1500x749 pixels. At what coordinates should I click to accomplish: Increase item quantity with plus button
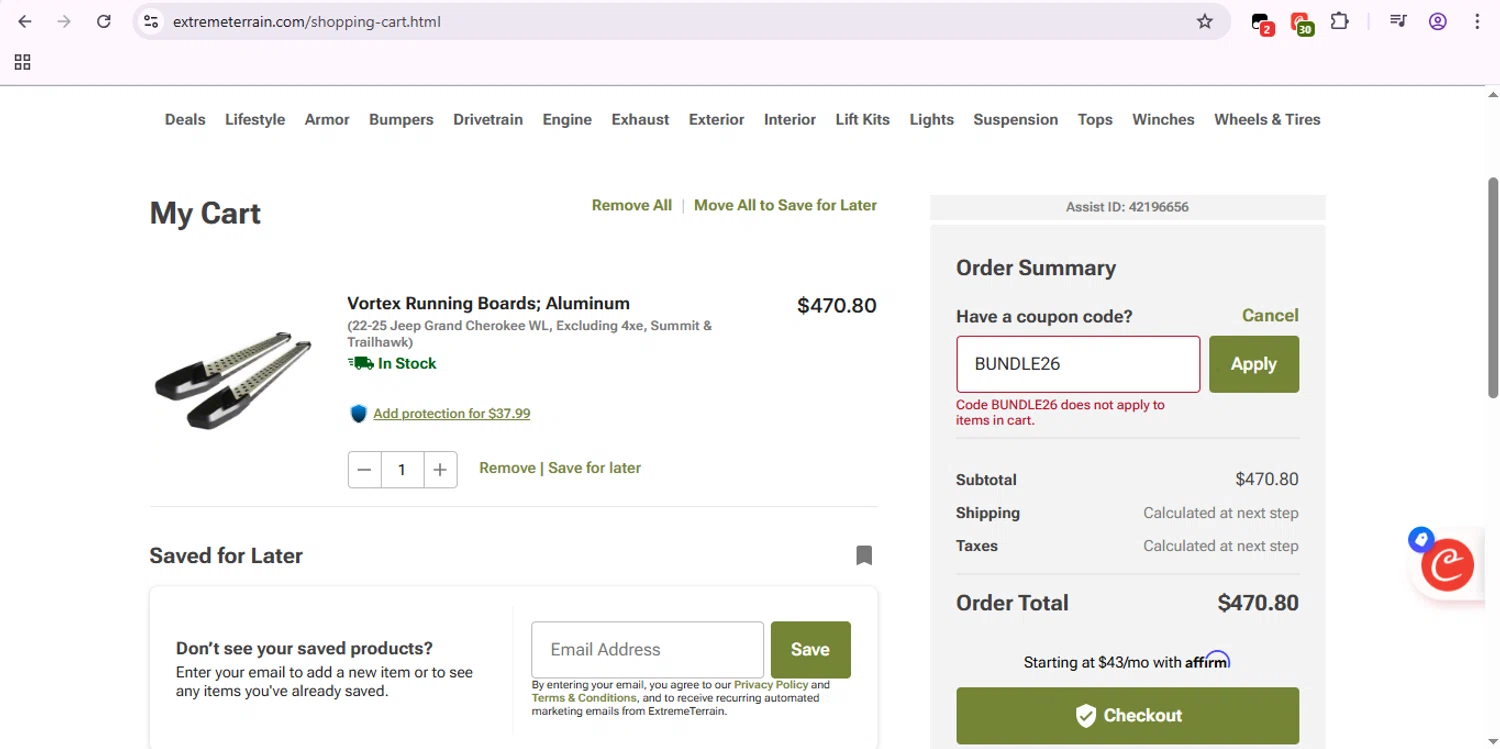pyautogui.click(x=440, y=469)
